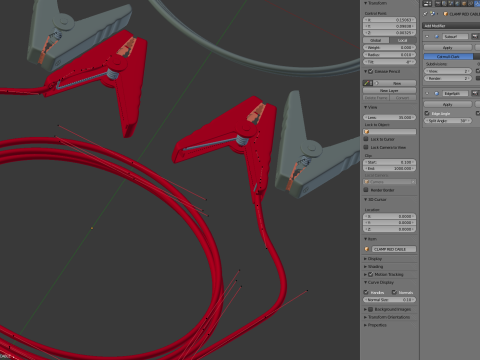Collapse the Transform panel
This screenshot has height=360, width=480.
click(365, 3)
